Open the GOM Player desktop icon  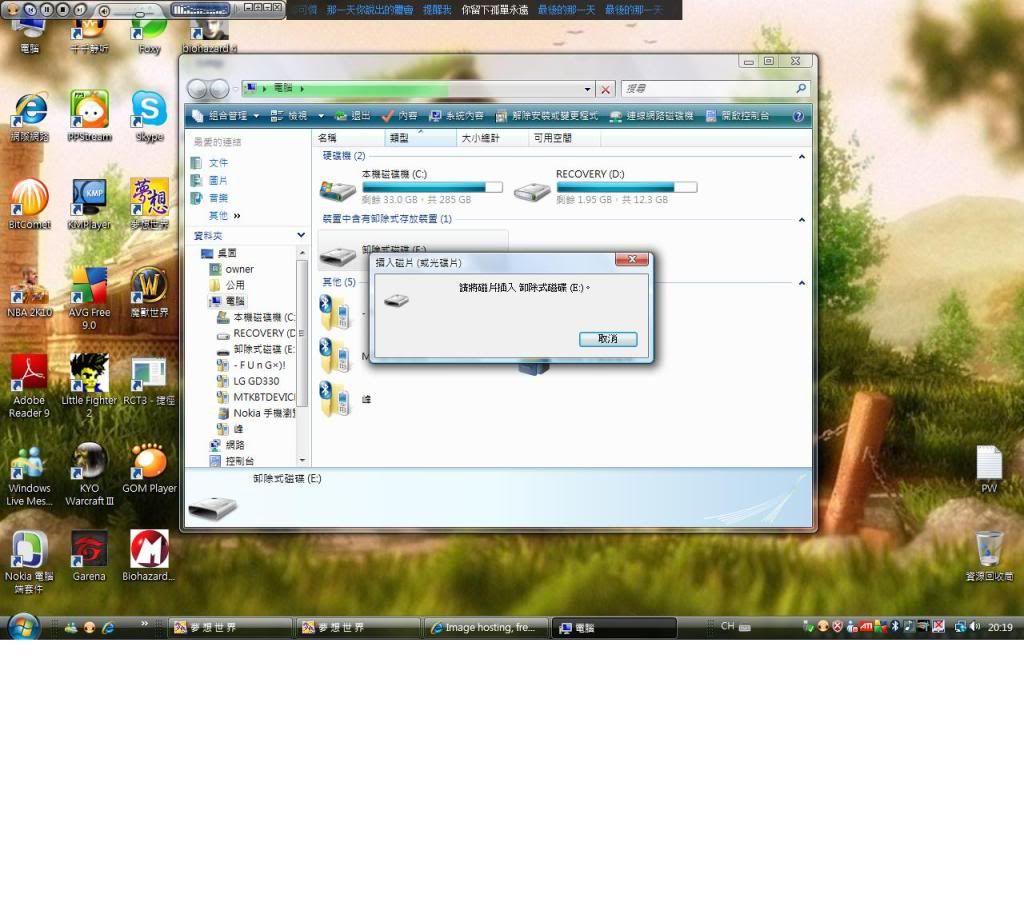[149, 462]
